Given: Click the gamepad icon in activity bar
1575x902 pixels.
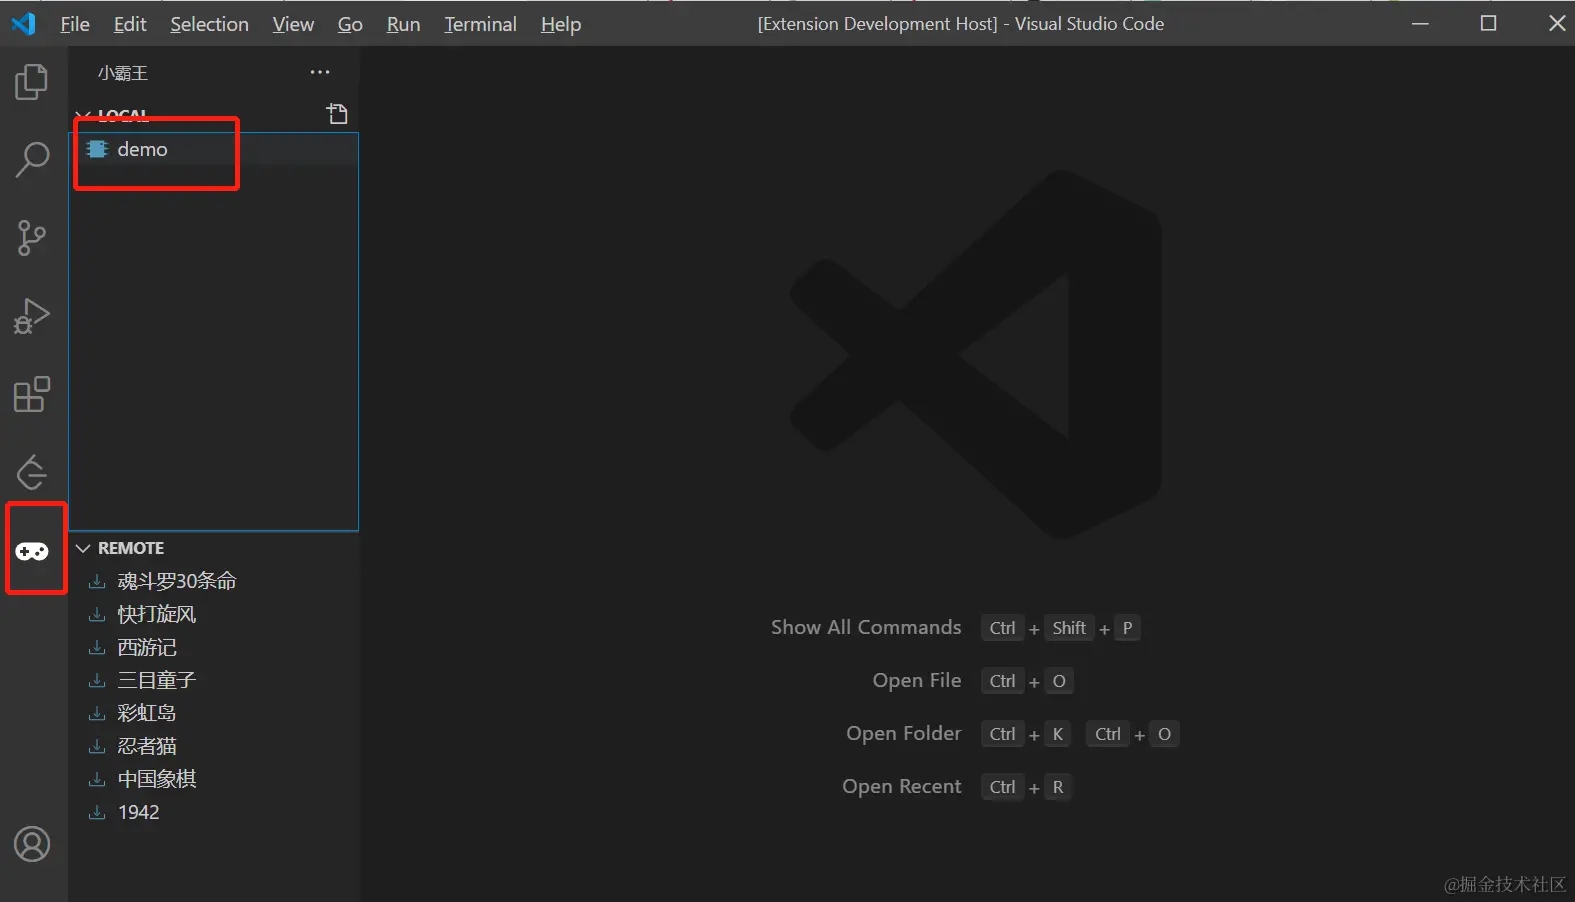Looking at the screenshot, I should [32, 551].
